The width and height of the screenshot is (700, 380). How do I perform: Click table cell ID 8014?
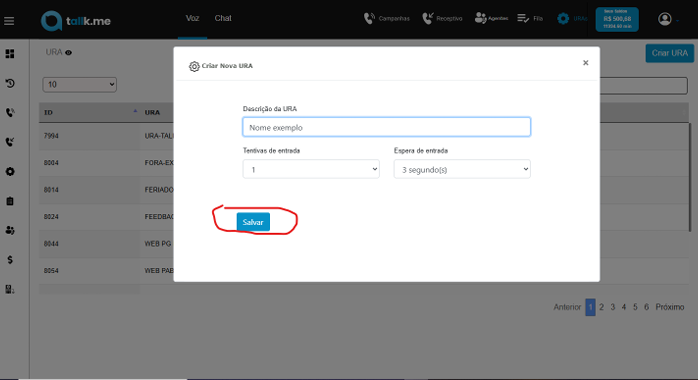[x=51, y=190]
